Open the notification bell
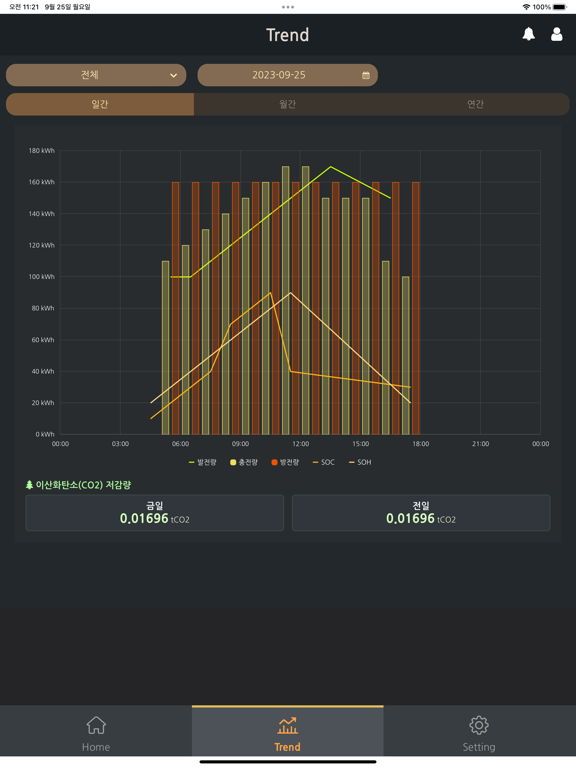Image resolution: width=576 pixels, height=768 pixels. [528, 34]
